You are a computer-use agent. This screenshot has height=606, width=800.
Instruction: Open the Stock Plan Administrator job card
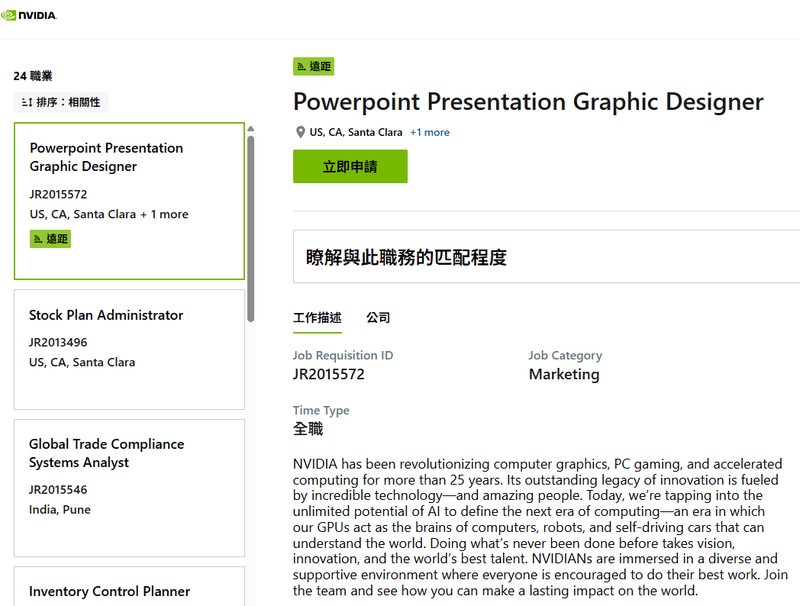(129, 349)
